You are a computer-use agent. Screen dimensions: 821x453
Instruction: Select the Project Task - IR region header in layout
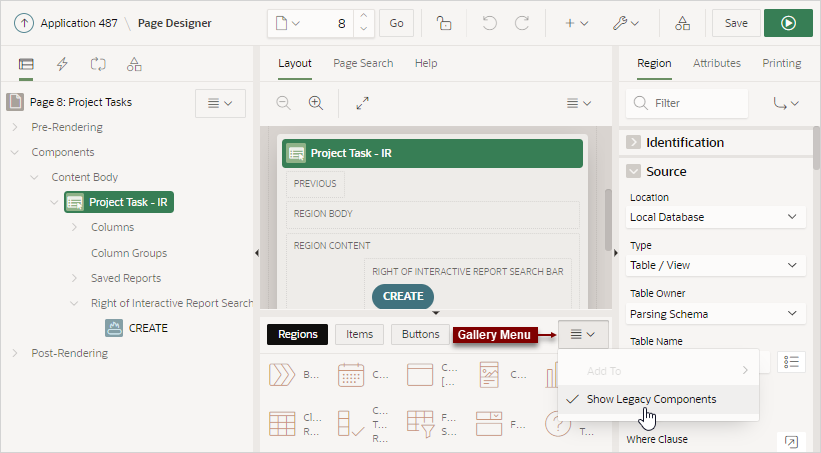tap(432, 153)
